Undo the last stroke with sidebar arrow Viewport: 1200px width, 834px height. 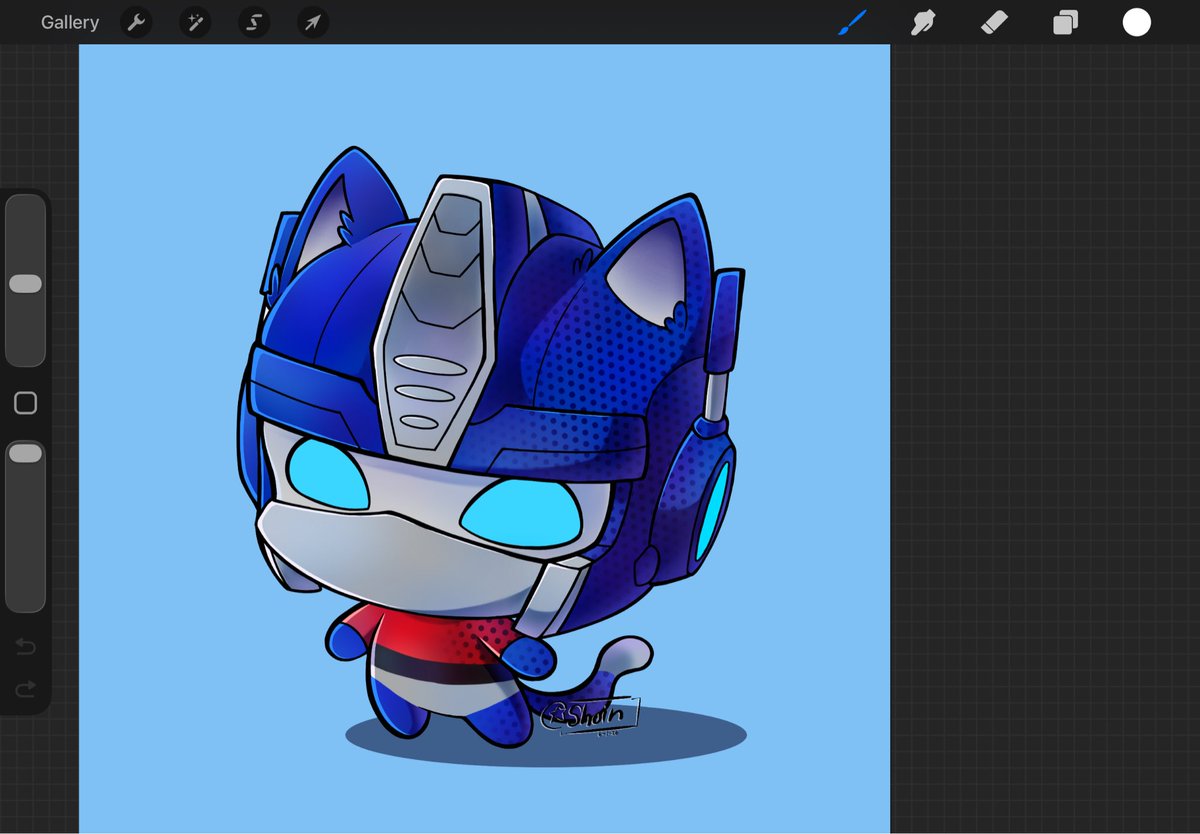(x=25, y=647)
